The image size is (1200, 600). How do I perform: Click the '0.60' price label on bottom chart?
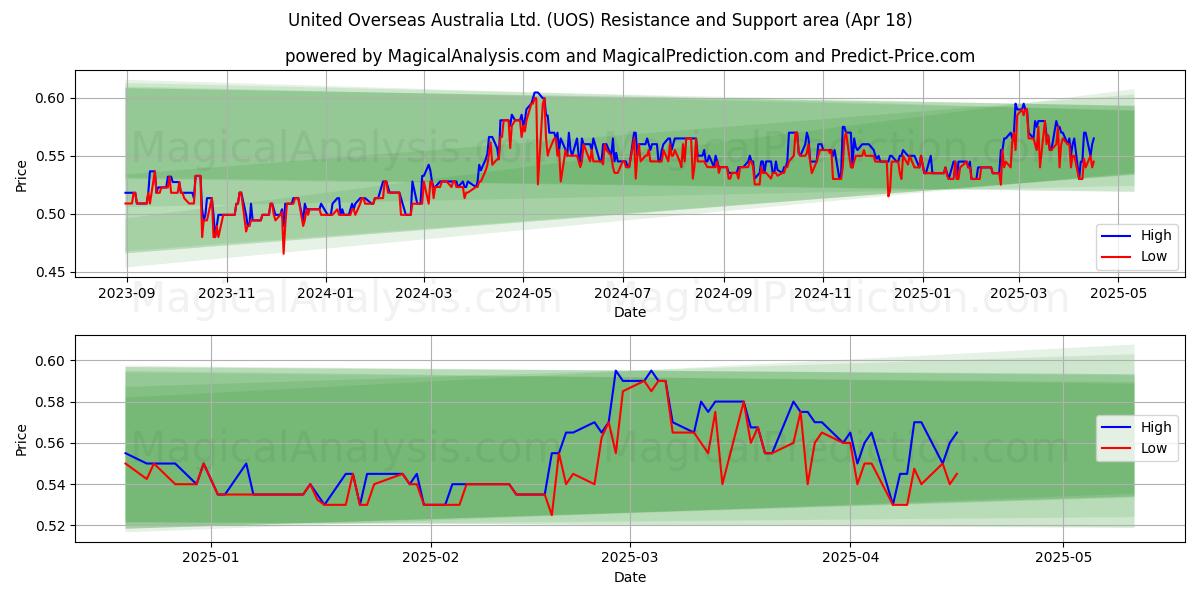(x=52, y=361)
